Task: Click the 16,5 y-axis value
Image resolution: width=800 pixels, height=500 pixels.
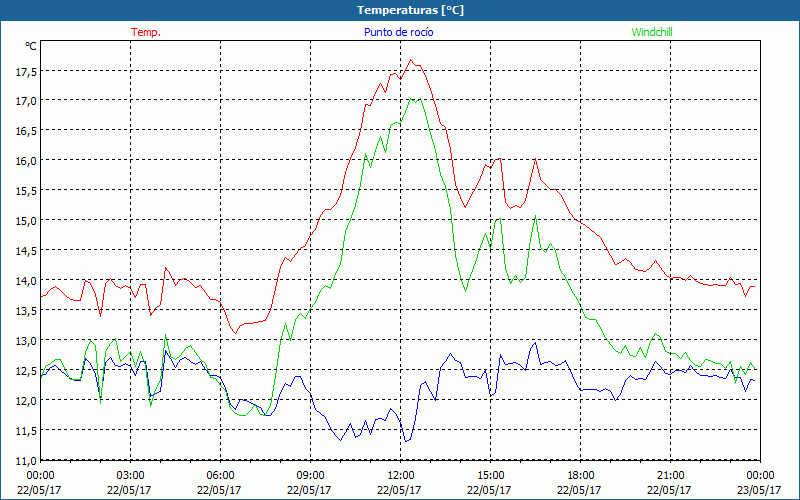Action: 27,131
